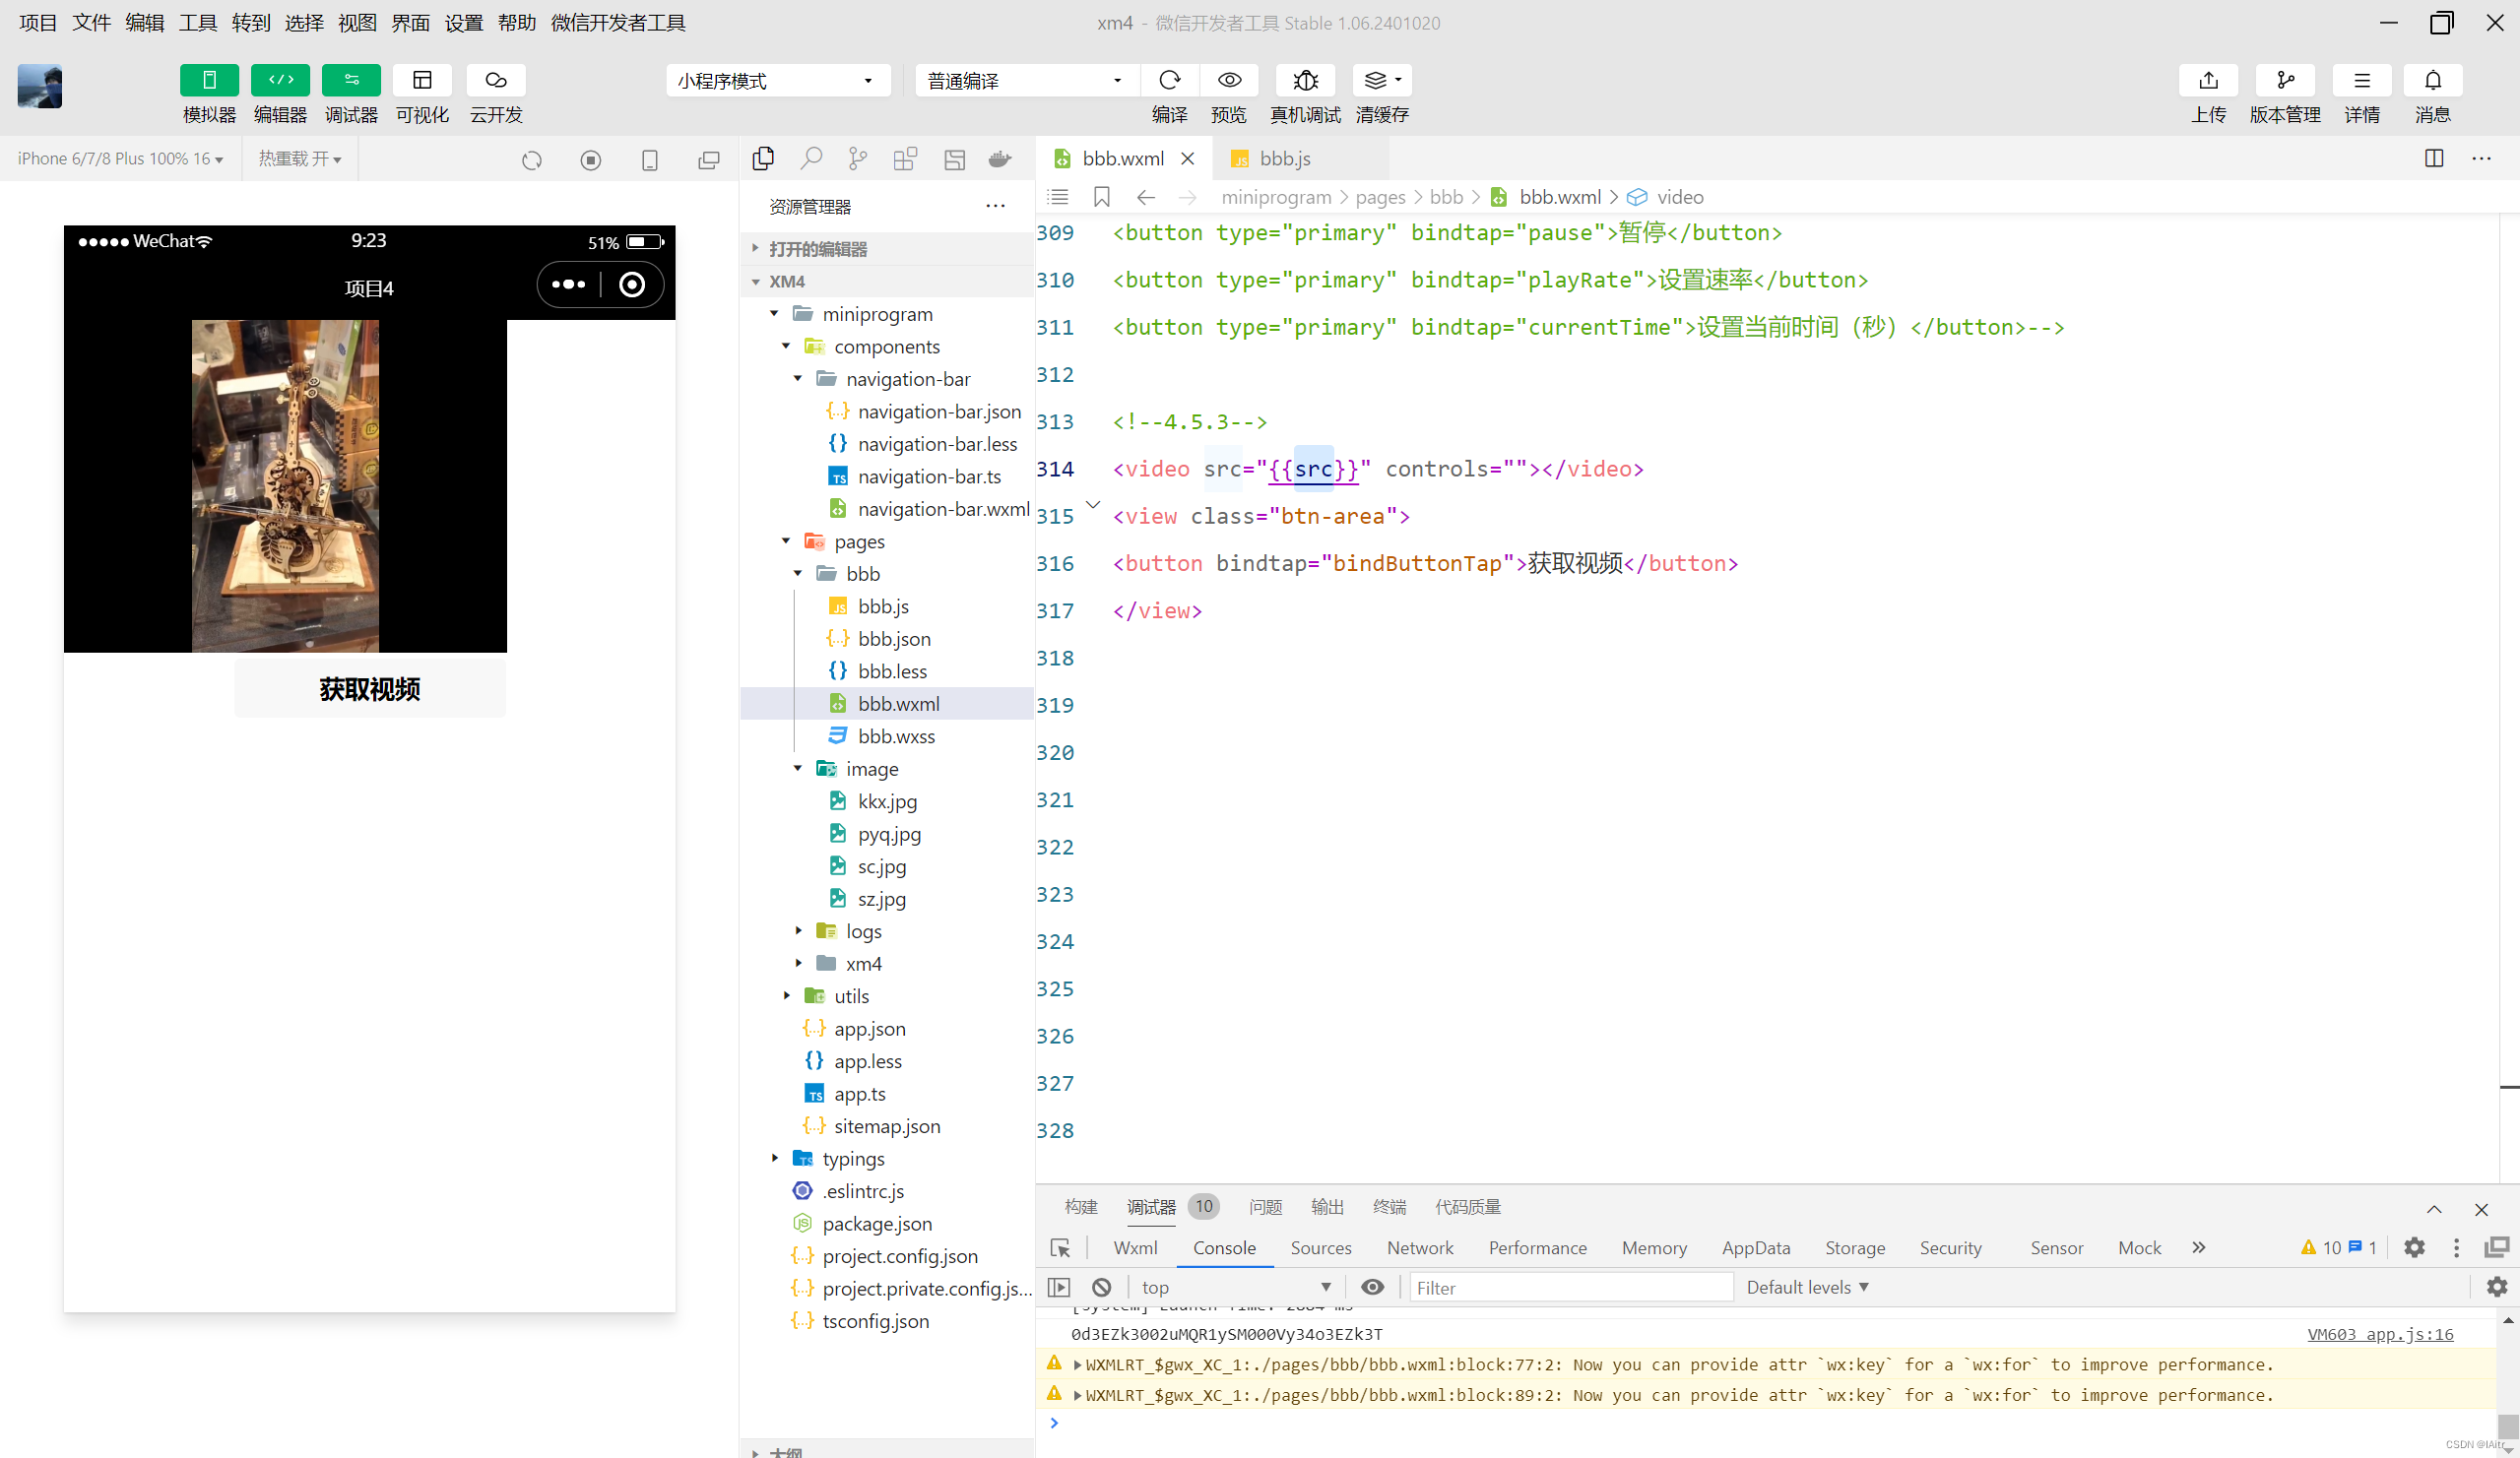Screen dimensions: 2520x1458
Task: Click the search icon in sidebar
Action: [811, 158]
